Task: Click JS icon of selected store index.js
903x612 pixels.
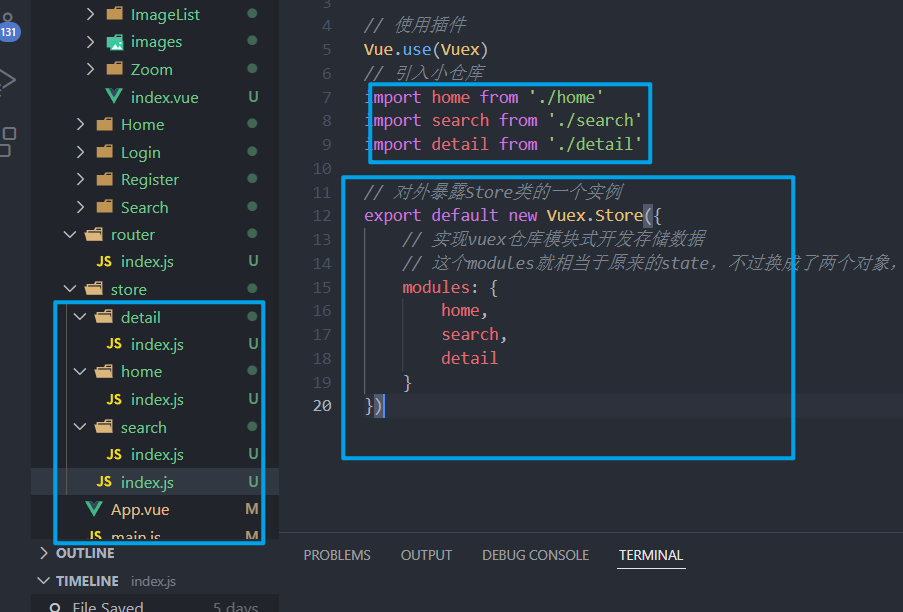Action: 104,482
